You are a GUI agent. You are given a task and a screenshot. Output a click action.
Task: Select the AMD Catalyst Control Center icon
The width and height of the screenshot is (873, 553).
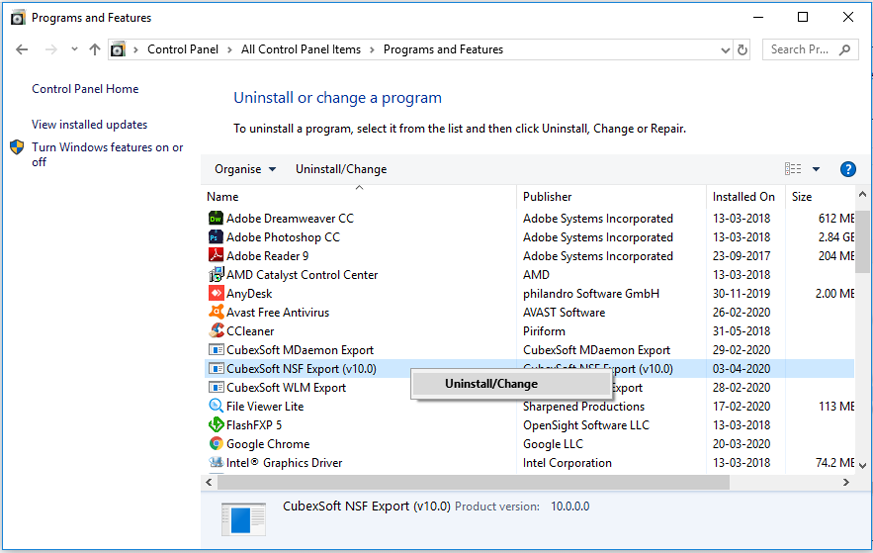(x=216, y=275)
